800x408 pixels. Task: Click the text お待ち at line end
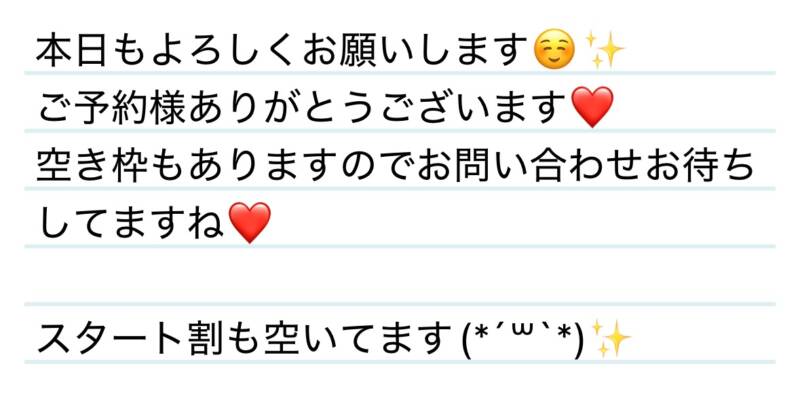(x=700, y=166)
